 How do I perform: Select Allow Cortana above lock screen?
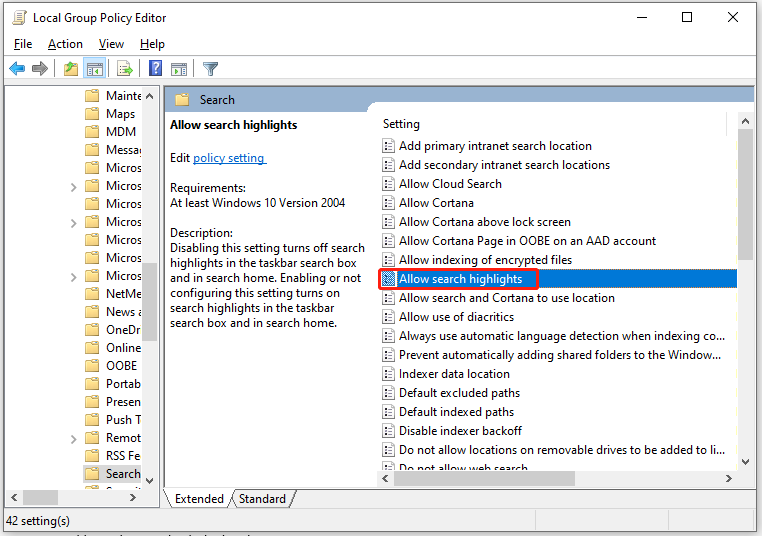485,222
